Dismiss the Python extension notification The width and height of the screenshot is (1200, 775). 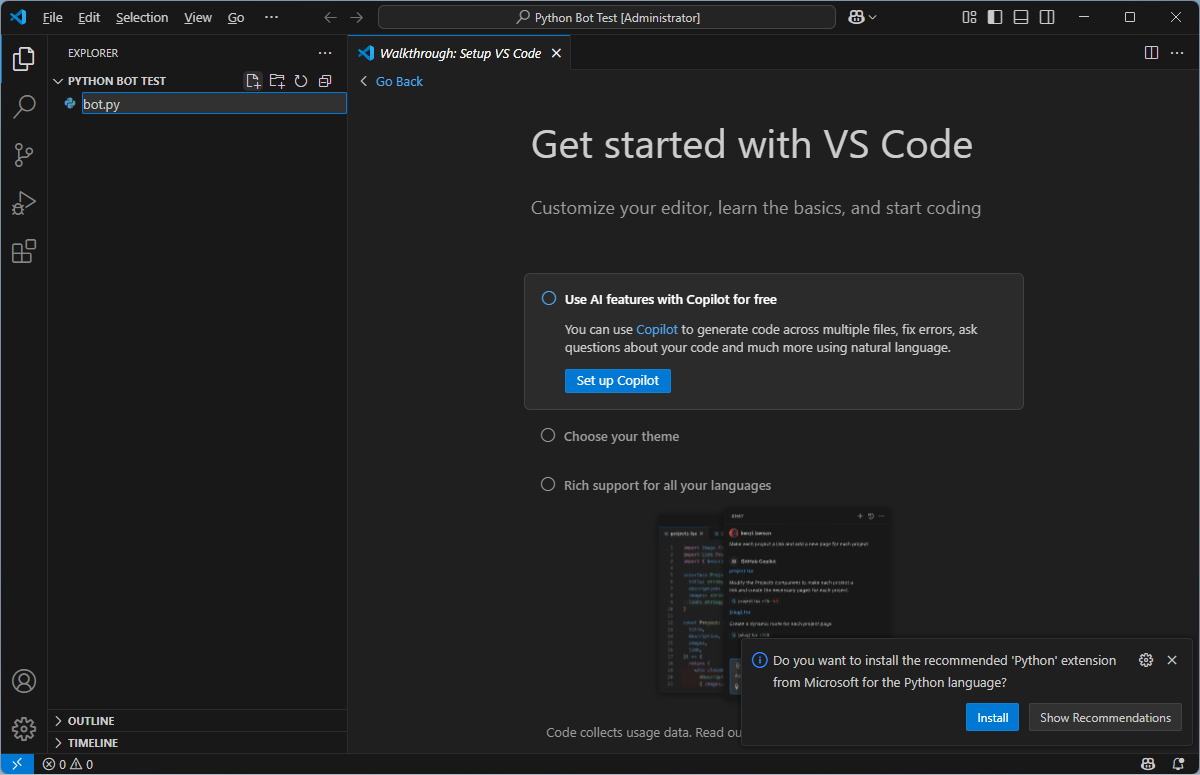1172,660
